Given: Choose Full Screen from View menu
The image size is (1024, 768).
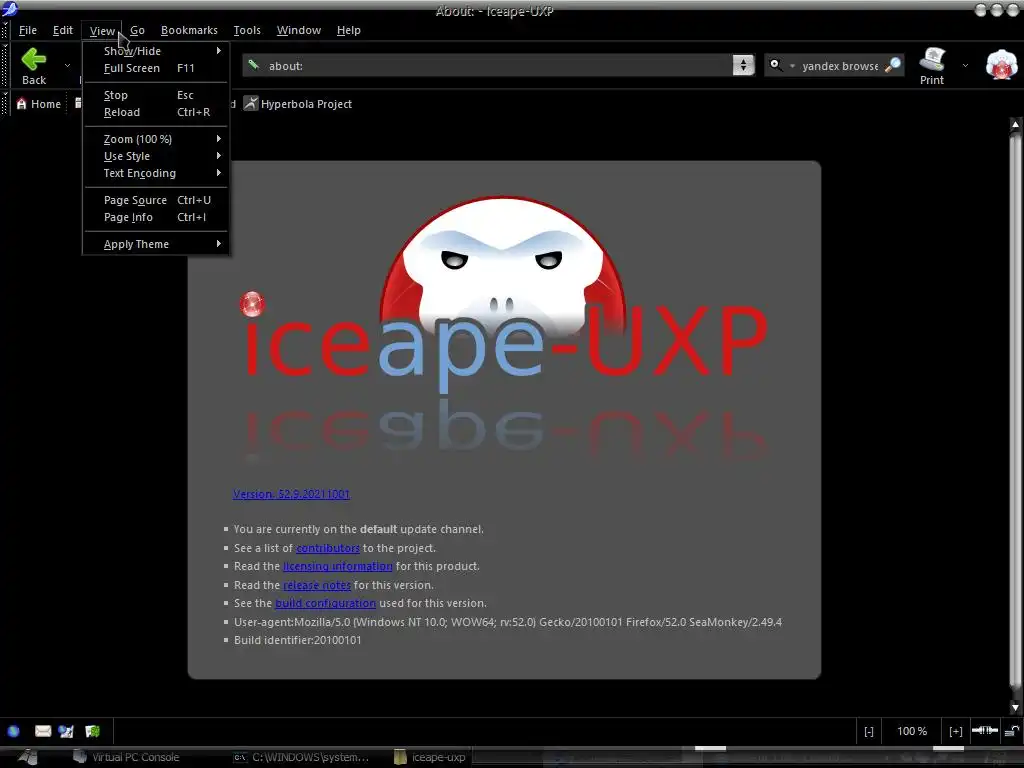Looking at the screenshot, I should (155, 68).
